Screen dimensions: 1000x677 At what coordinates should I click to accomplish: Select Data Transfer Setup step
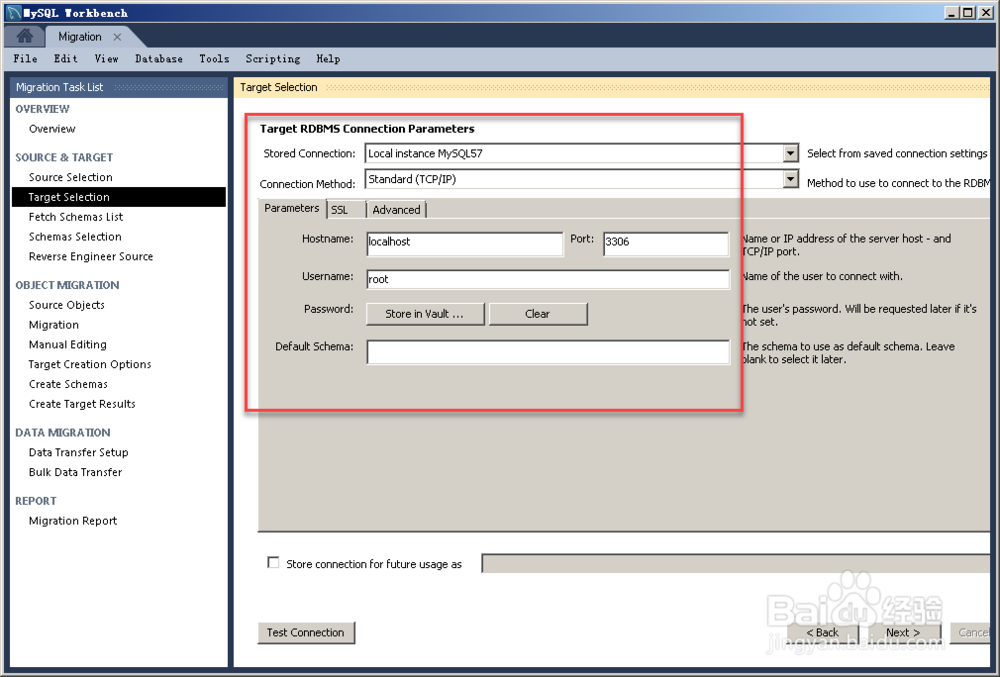coord(78,452)
